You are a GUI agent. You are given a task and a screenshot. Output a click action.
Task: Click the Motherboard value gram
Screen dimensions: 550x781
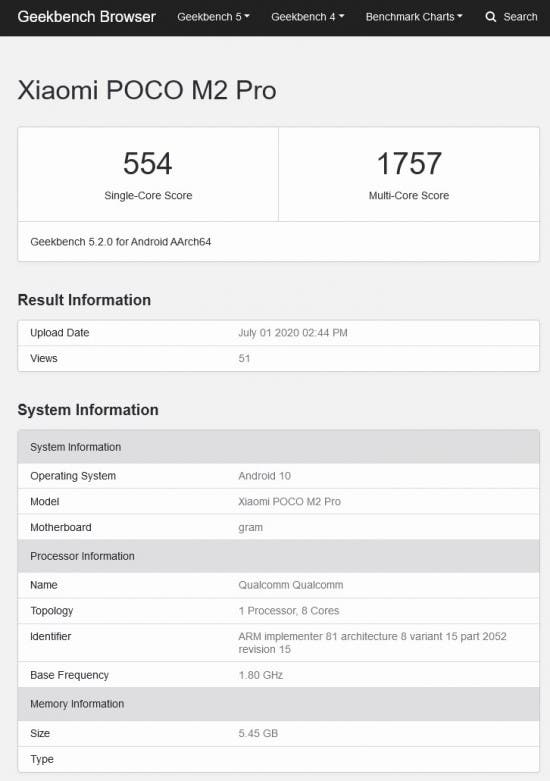pos(251,527)
